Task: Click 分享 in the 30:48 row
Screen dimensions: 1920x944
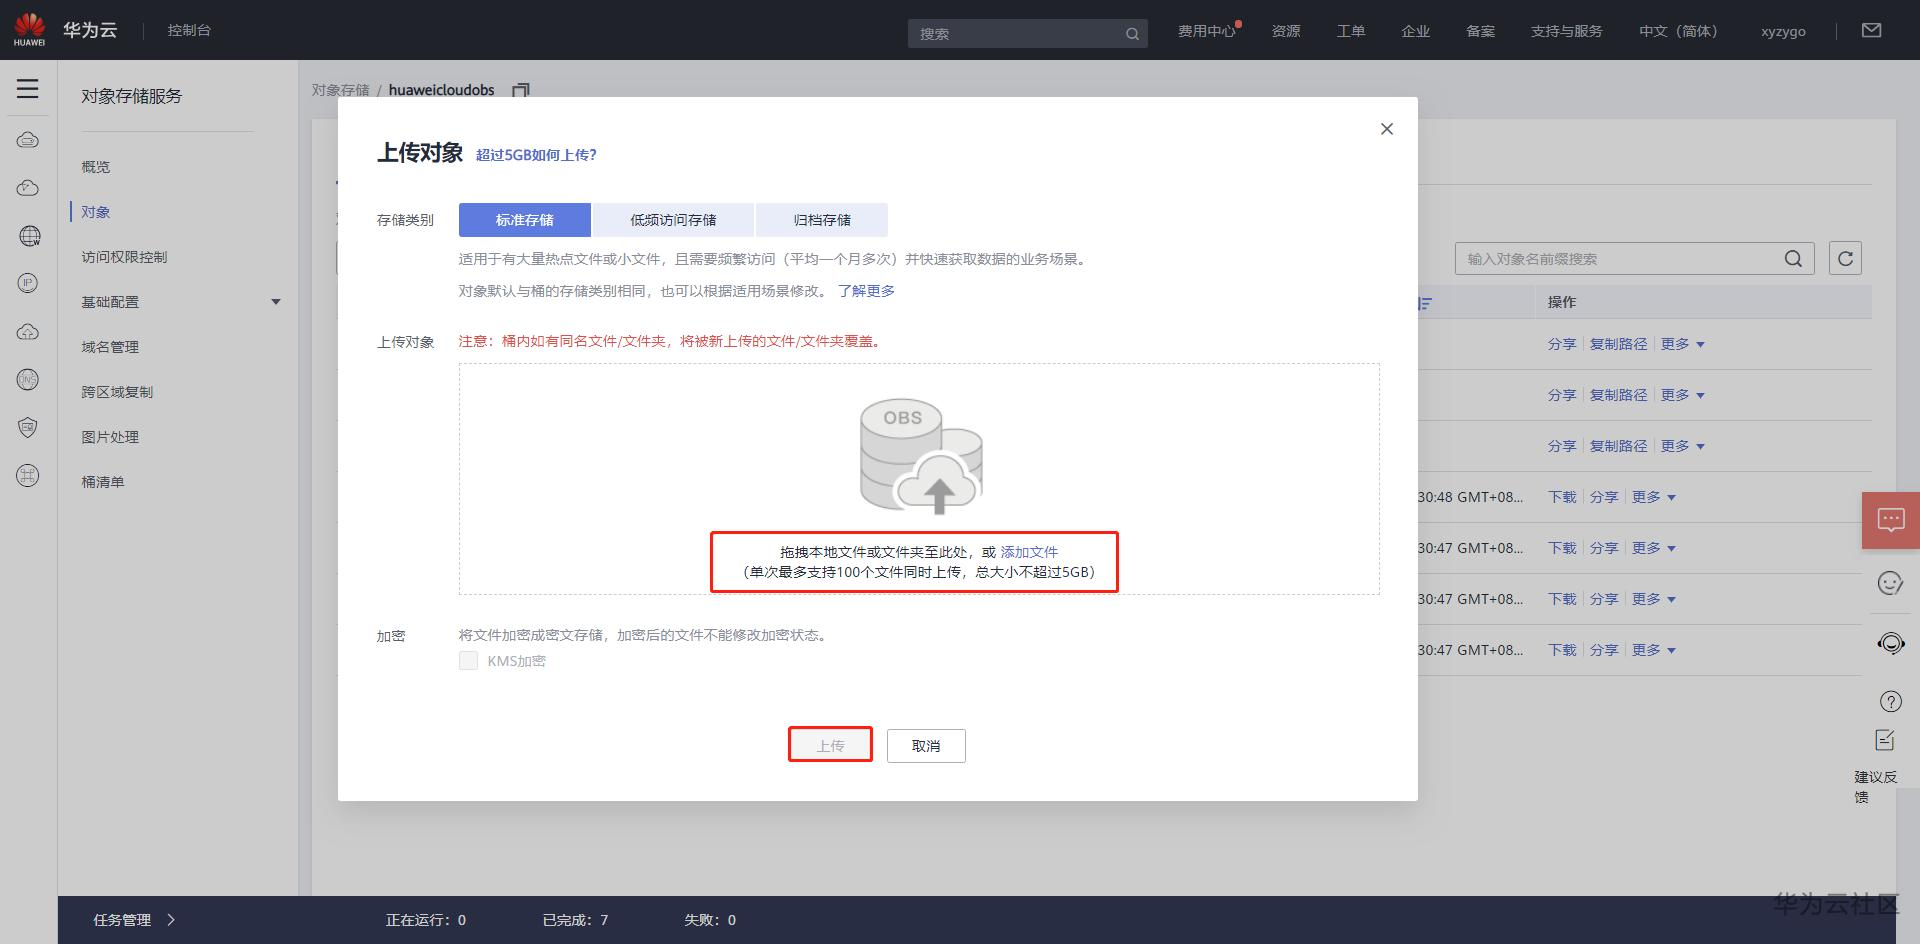Action: 1604,497
